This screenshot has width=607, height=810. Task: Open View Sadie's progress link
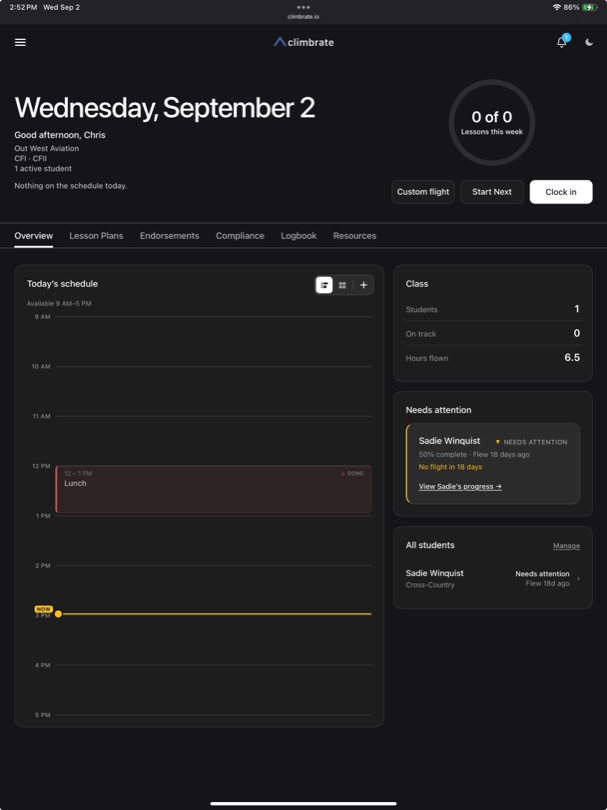[460, 486]
